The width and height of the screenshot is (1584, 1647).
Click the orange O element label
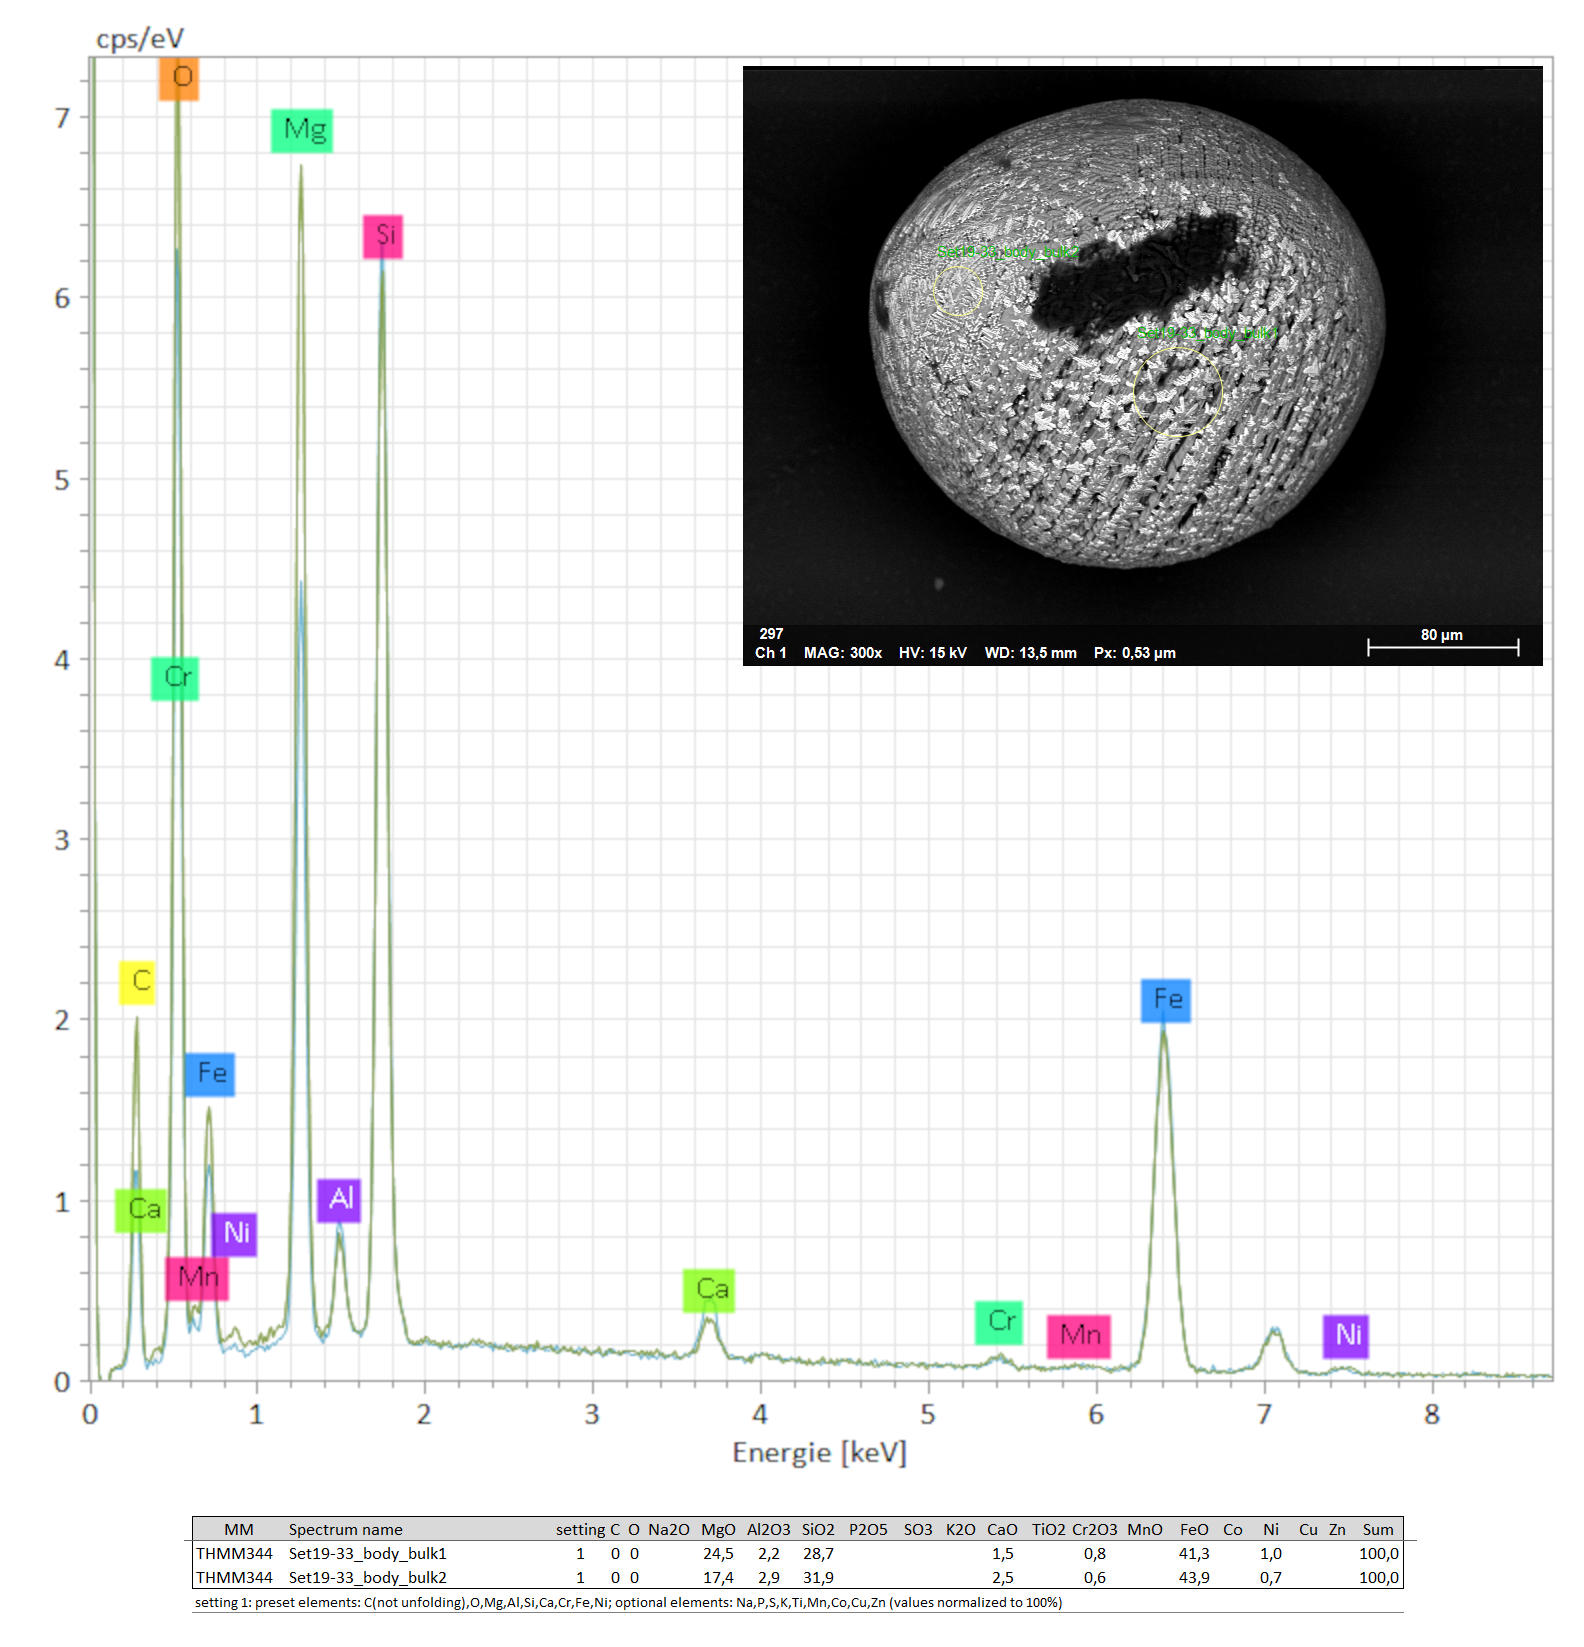point(179,78)
